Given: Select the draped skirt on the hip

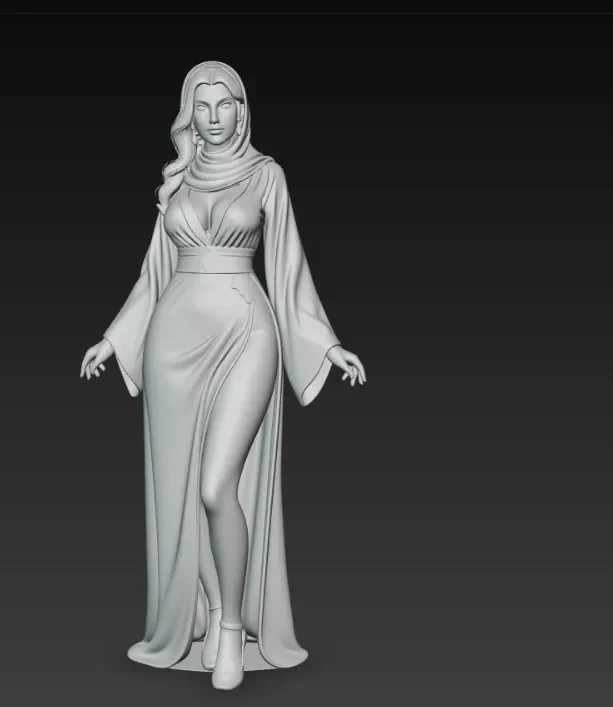Looking at the screenshot, I should coord(203,343).
